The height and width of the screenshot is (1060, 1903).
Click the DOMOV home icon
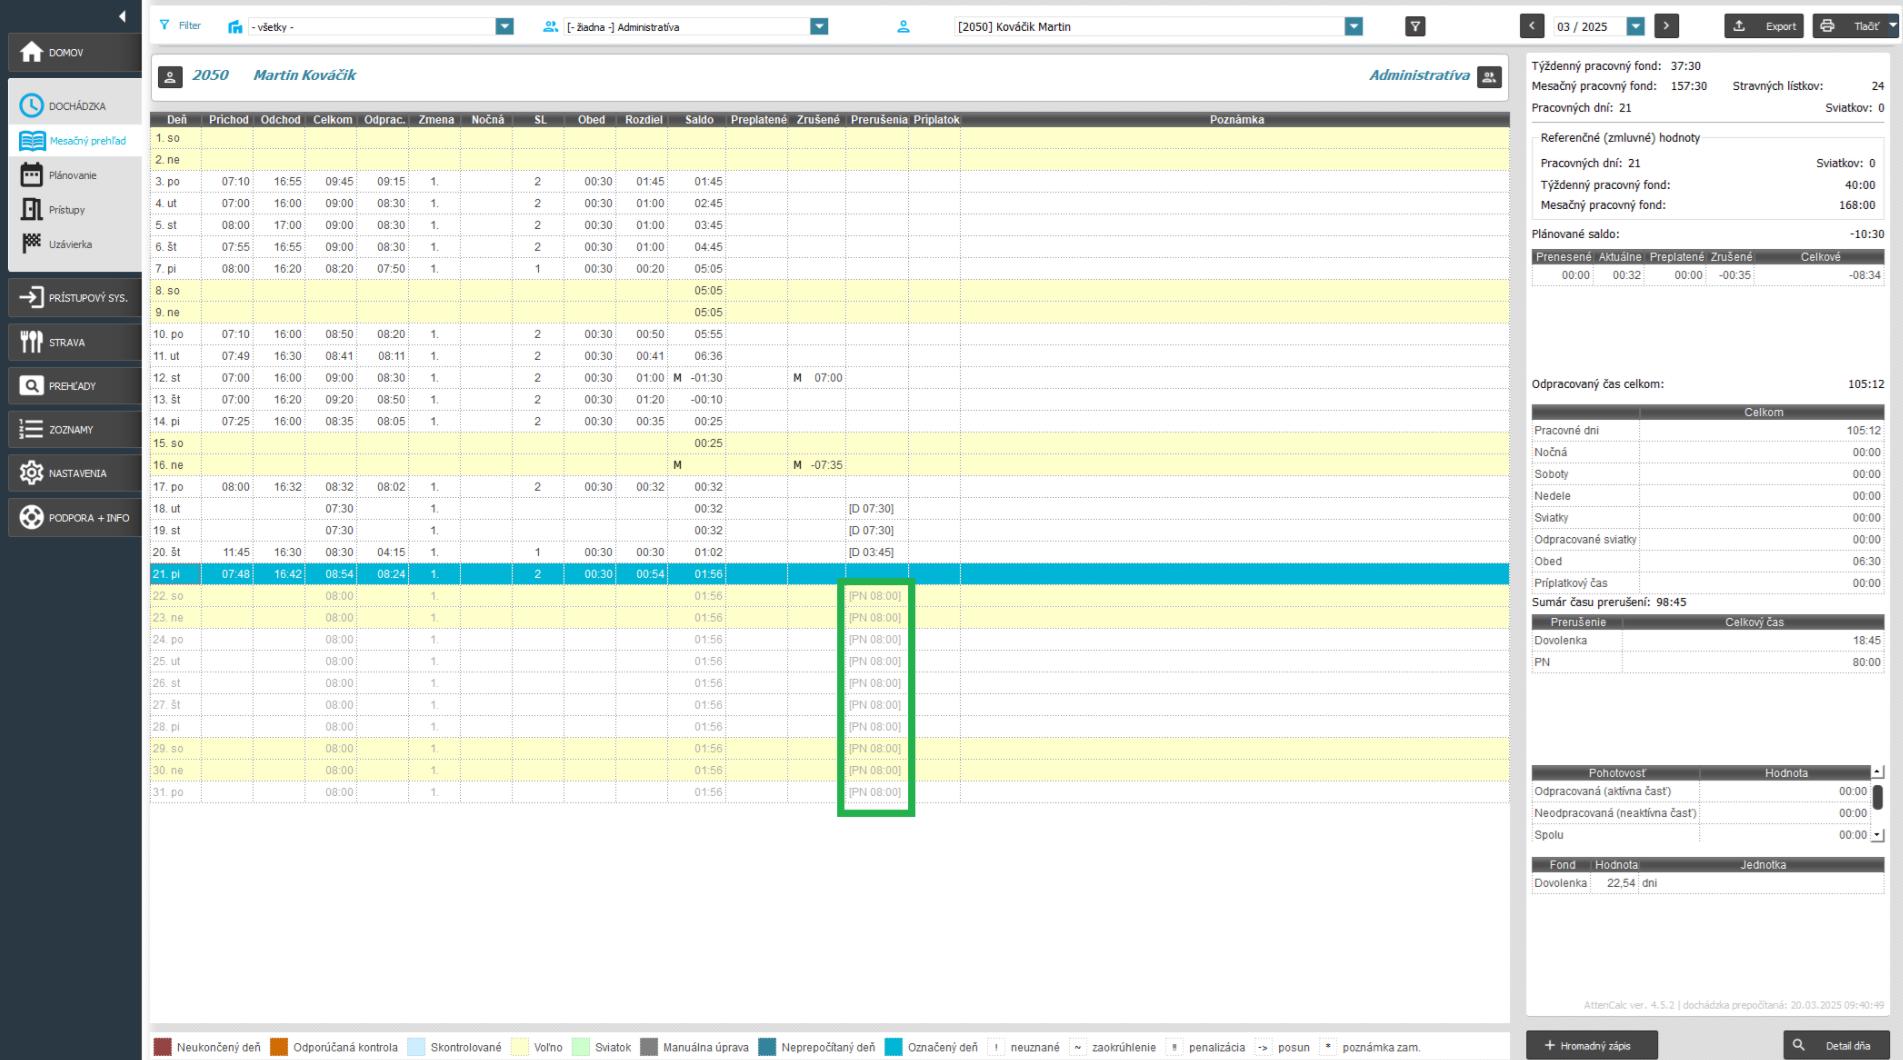(x=32, y=52)
